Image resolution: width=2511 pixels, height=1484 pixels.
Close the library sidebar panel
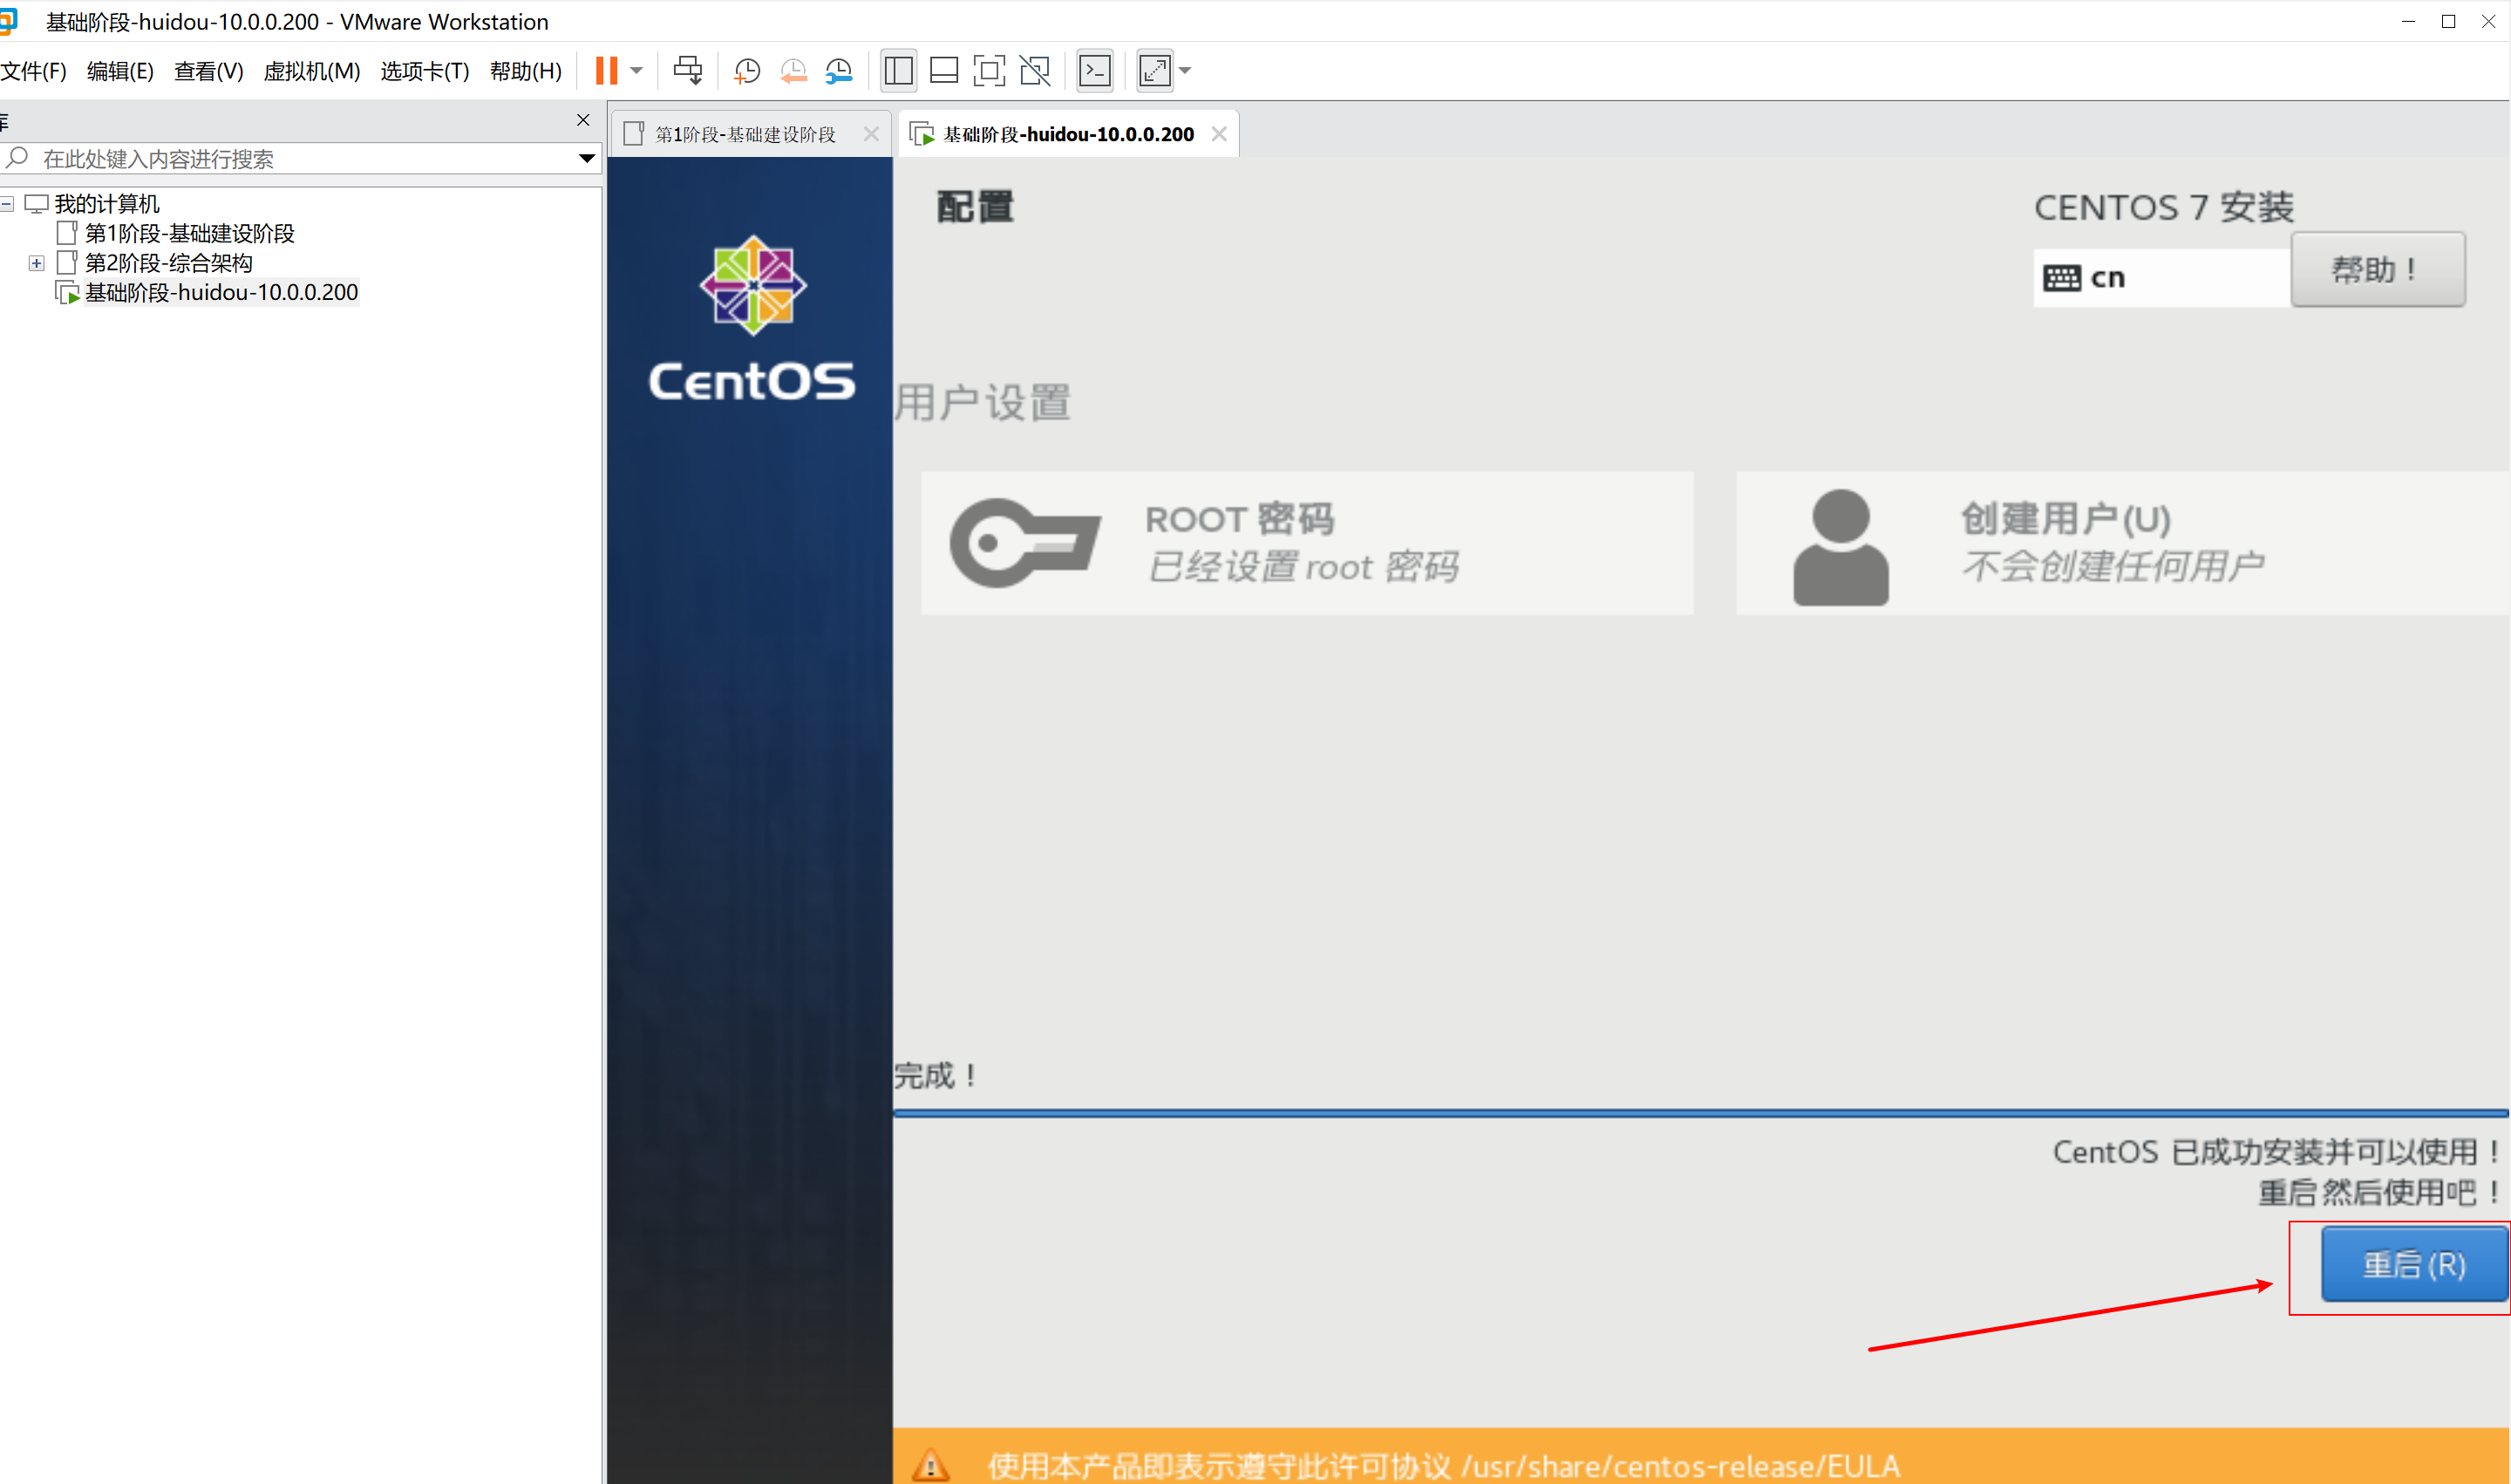(583, 120)
